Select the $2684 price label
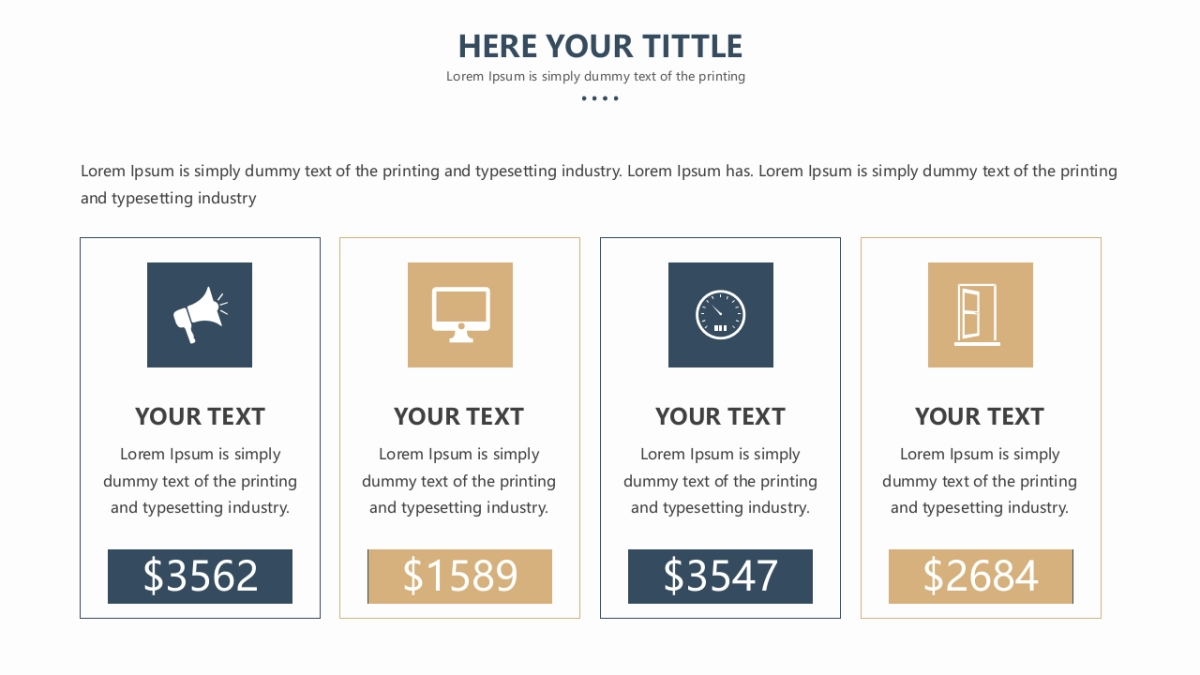 [x=980, y=576]
